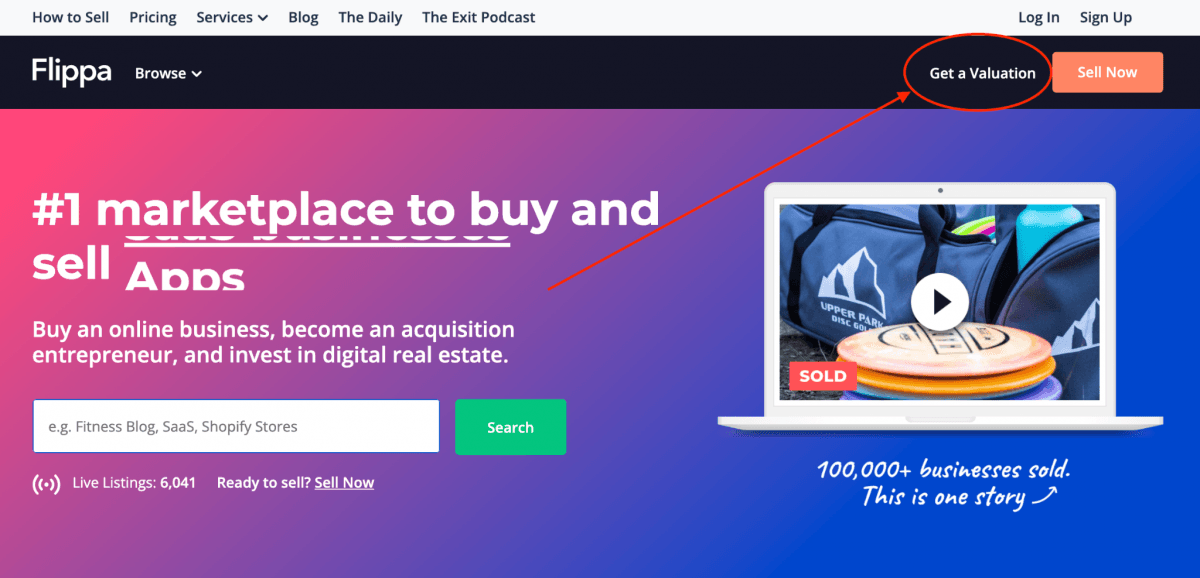Click the disc golf video thumbnail
The image size is (1200, 578).
click(939, 302)
